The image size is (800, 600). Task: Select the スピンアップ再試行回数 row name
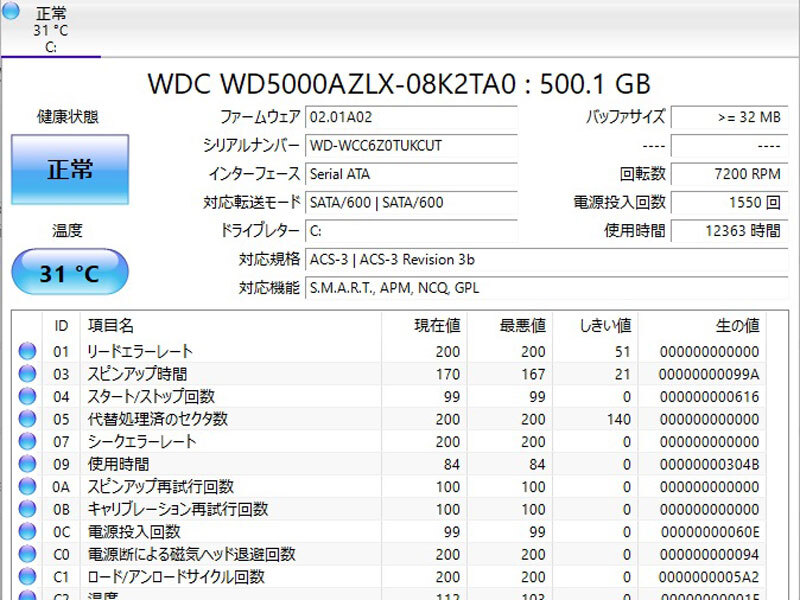coord(160,486)
